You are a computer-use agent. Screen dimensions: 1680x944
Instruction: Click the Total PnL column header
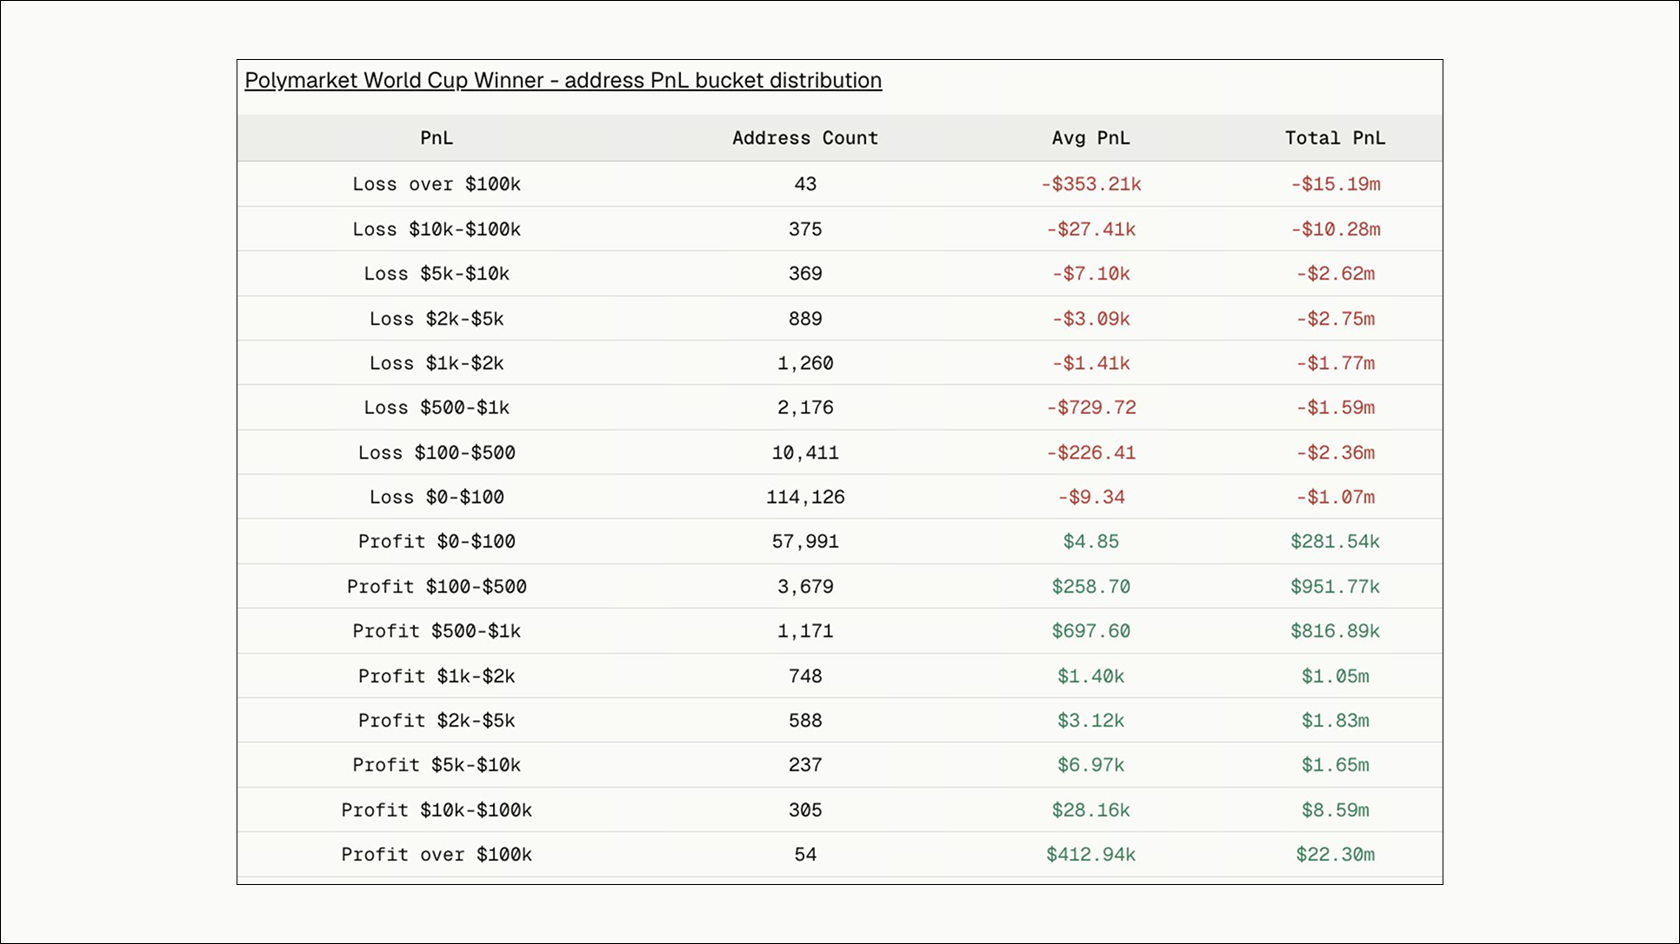pos(1335,138)
